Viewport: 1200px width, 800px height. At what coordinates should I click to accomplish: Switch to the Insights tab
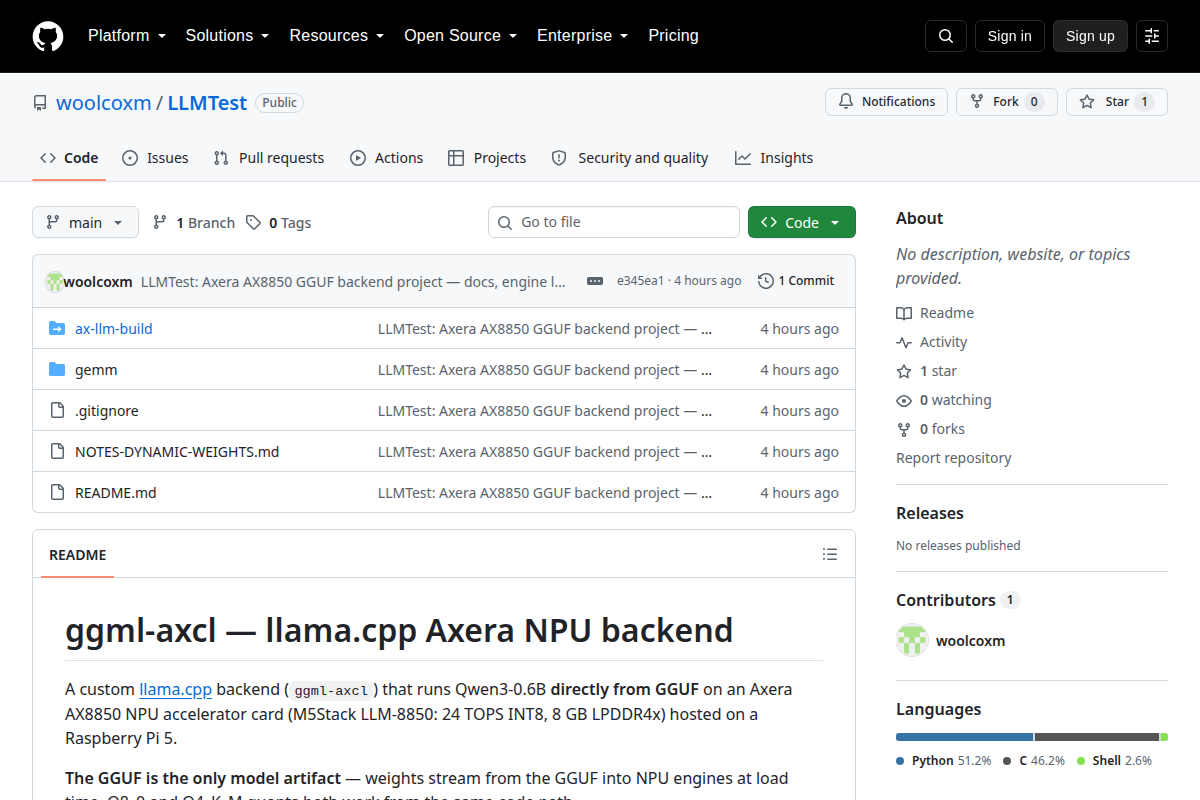click(774, 158)
